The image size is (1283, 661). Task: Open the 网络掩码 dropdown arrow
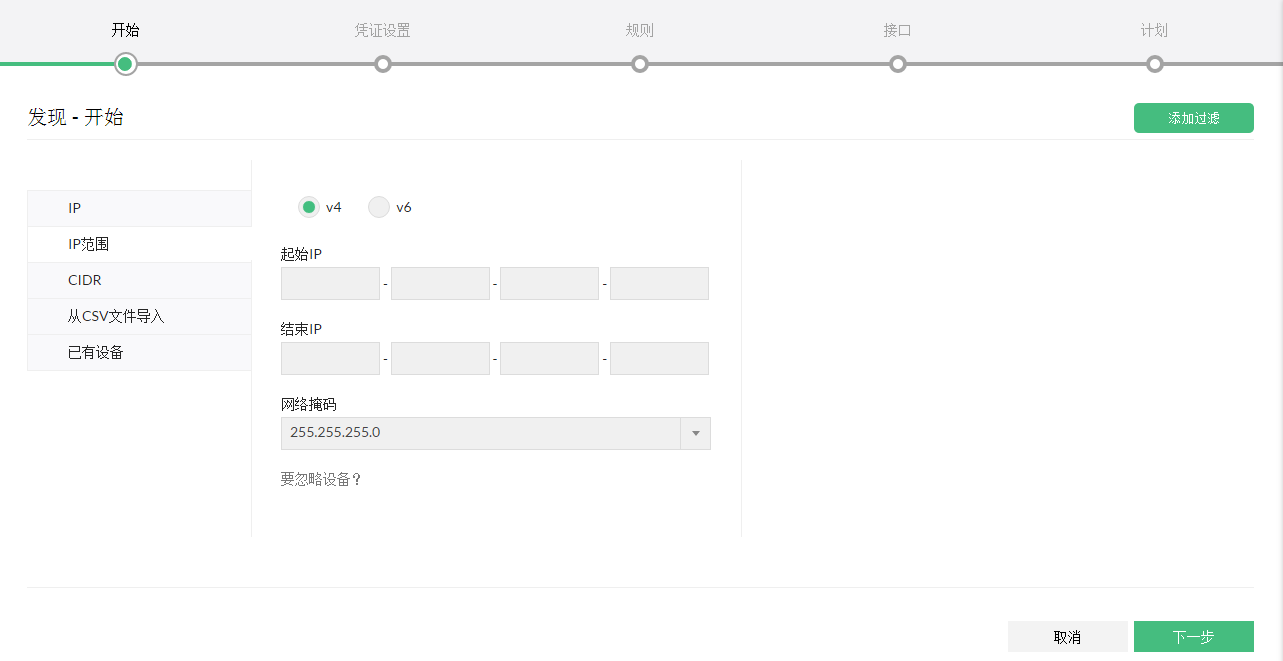(x=695, y=433)
